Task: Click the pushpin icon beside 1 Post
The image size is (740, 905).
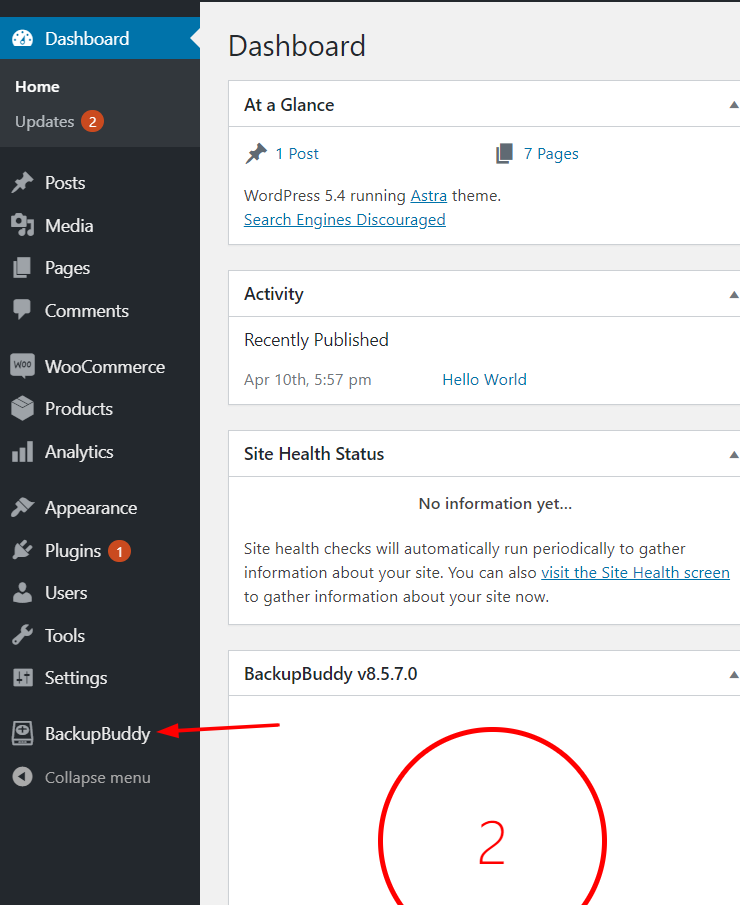Action: (256, 154)
